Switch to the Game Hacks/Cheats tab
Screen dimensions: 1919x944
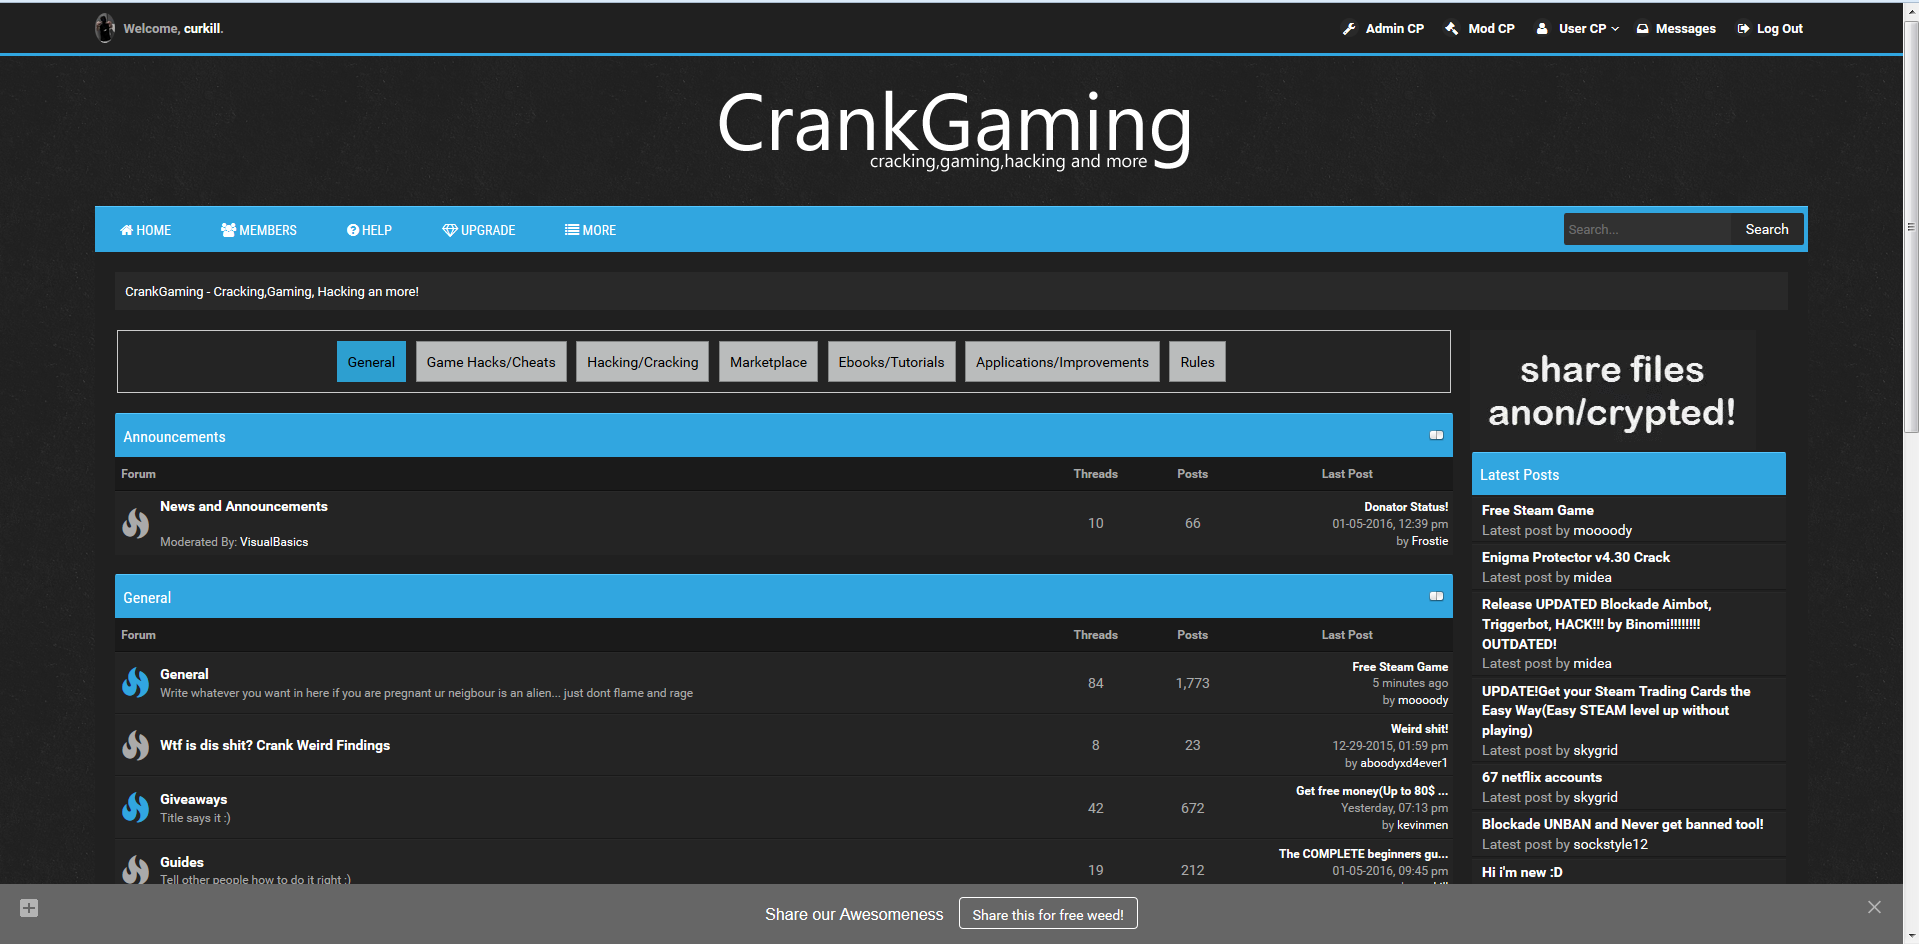coord(491,362)
